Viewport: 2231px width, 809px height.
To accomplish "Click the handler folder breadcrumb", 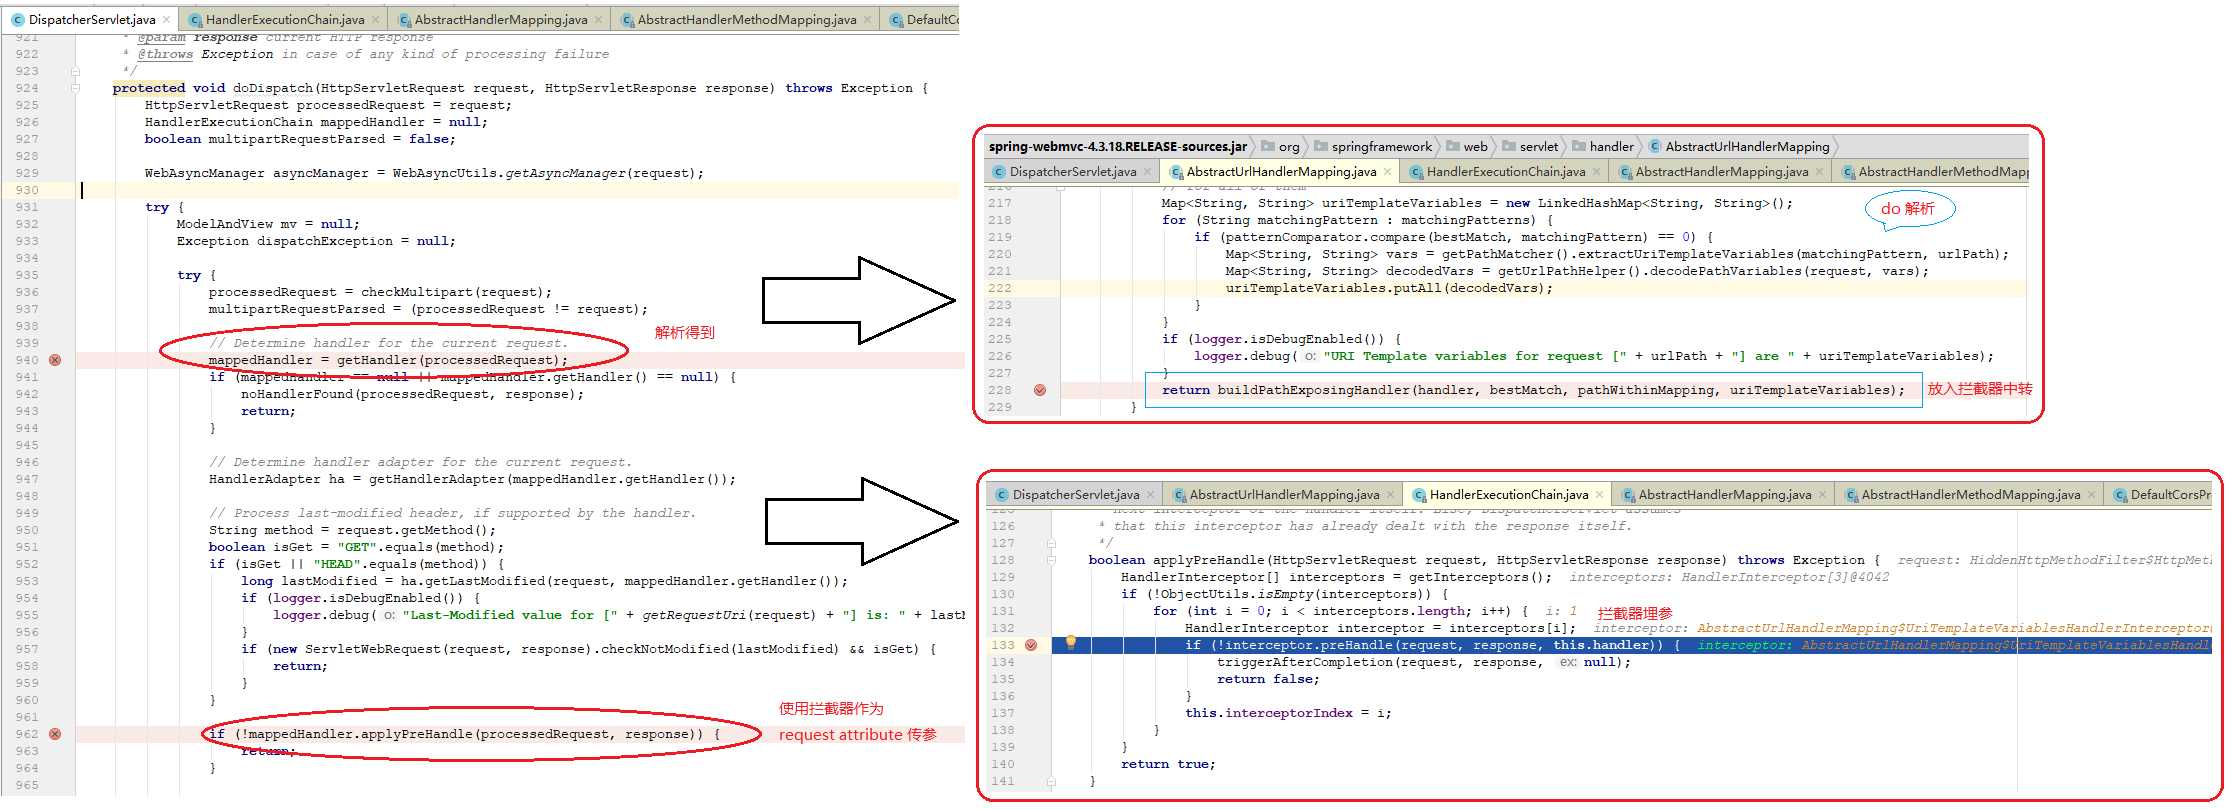I will click(x=1603, y=147).
